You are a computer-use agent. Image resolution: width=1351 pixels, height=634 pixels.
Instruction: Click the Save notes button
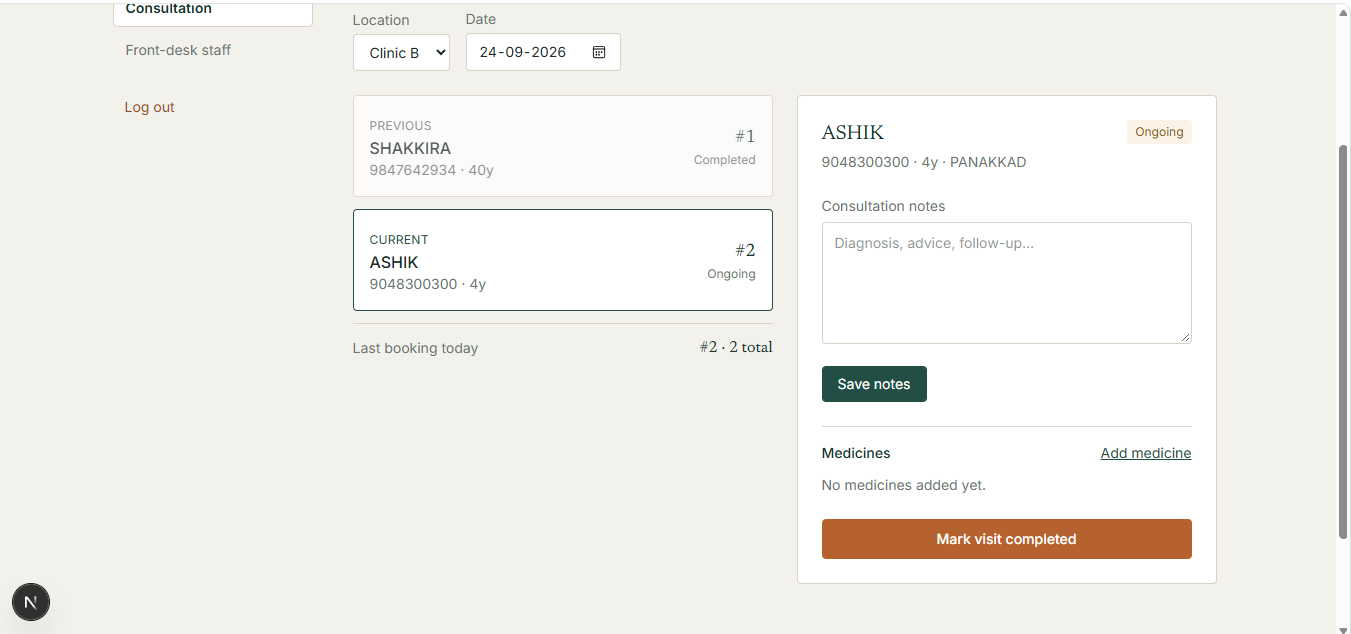tap(874, 384)
